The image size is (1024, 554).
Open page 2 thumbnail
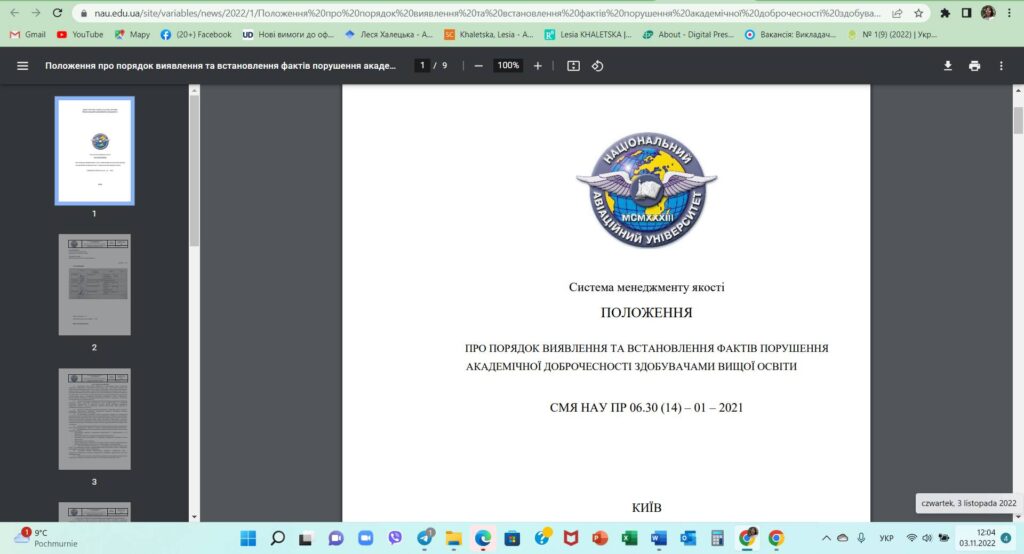coord(94,285)
